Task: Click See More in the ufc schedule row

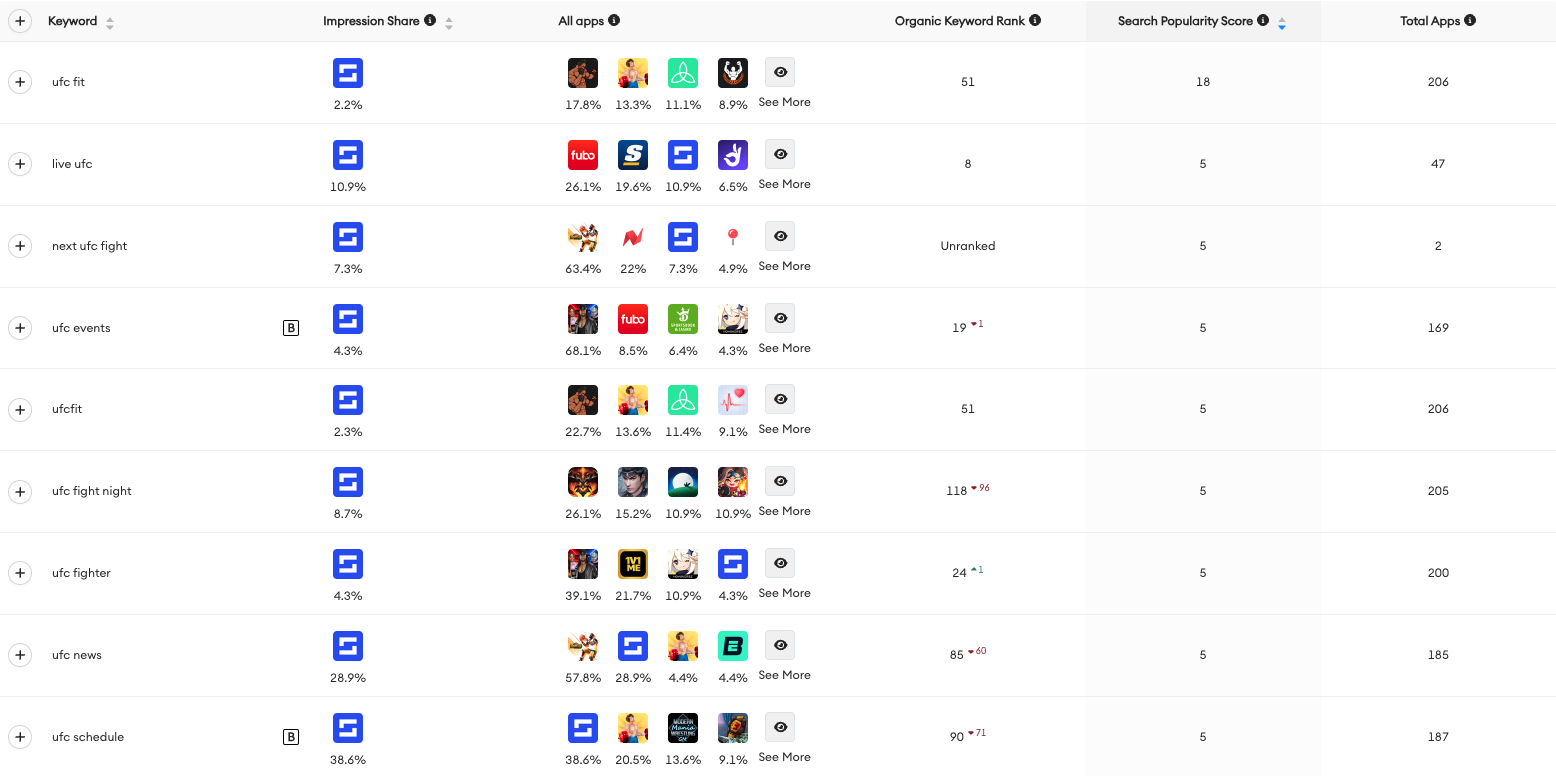Action: click(x=784, y=757)
